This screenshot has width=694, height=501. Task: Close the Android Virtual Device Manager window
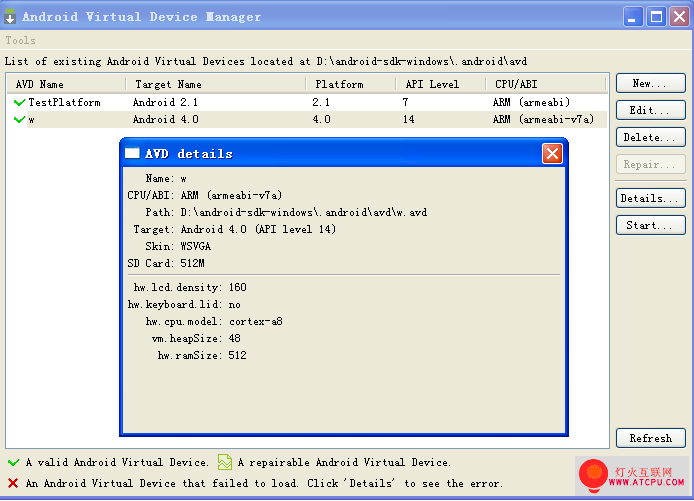[x=679, y=17]
